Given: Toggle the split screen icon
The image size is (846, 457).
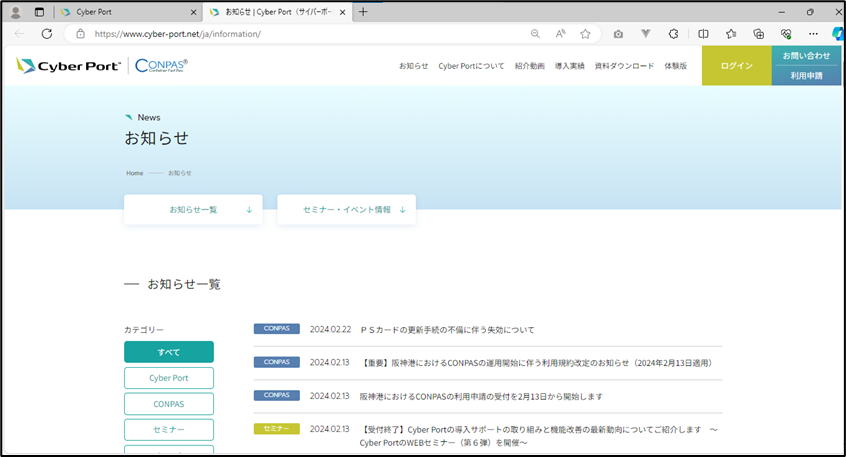Looking at the screenshot, I should [x=703, y=33].
